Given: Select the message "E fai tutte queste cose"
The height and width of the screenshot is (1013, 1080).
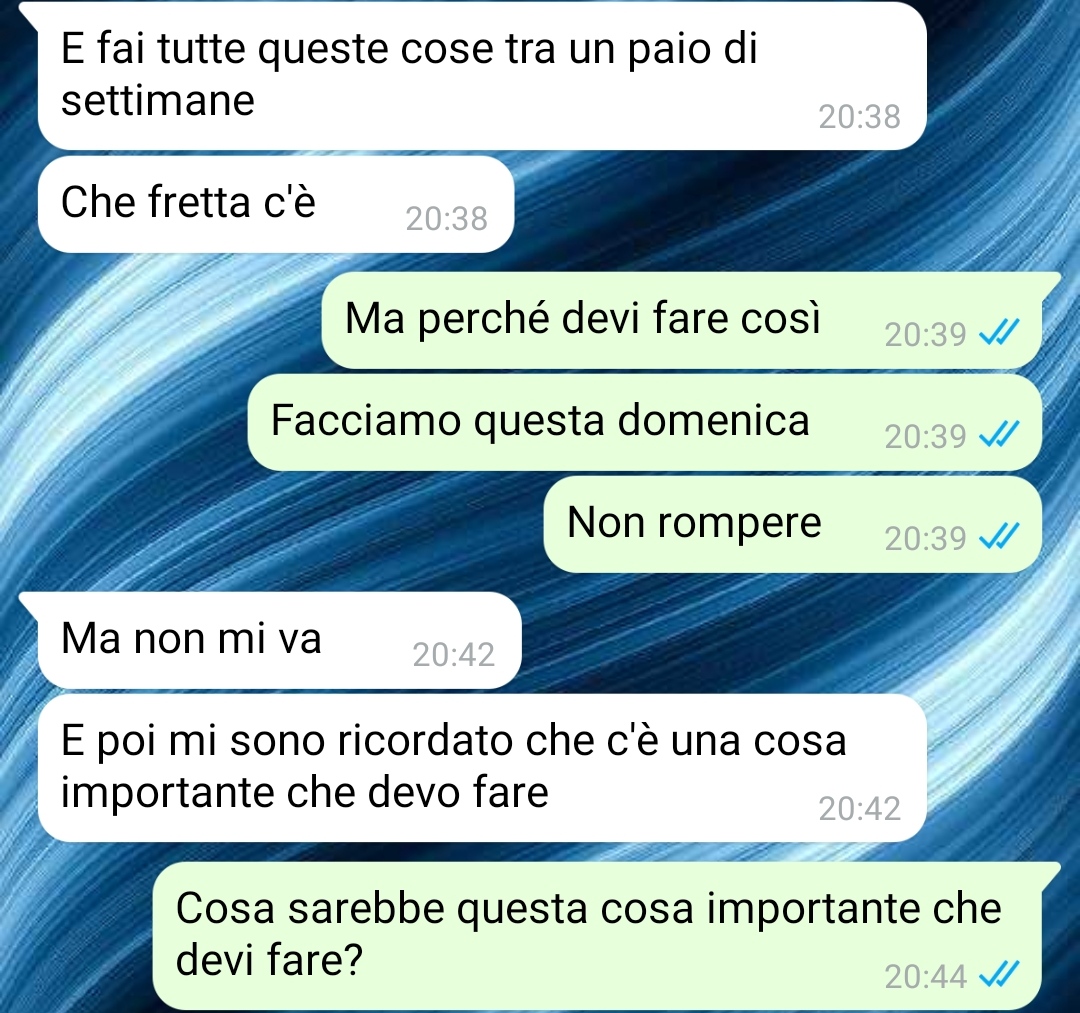Looking at the screenshot, I should [482, 76].
